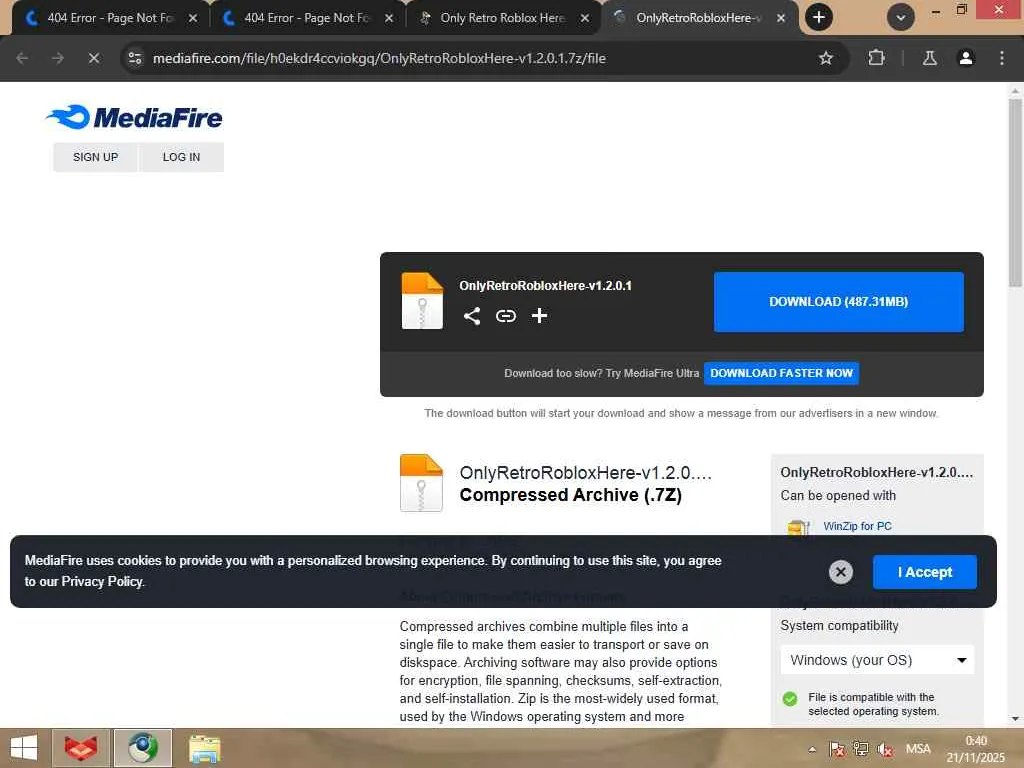
Task: Click DOWNLOAD FASTER NOW button
Action: point(781,373)
